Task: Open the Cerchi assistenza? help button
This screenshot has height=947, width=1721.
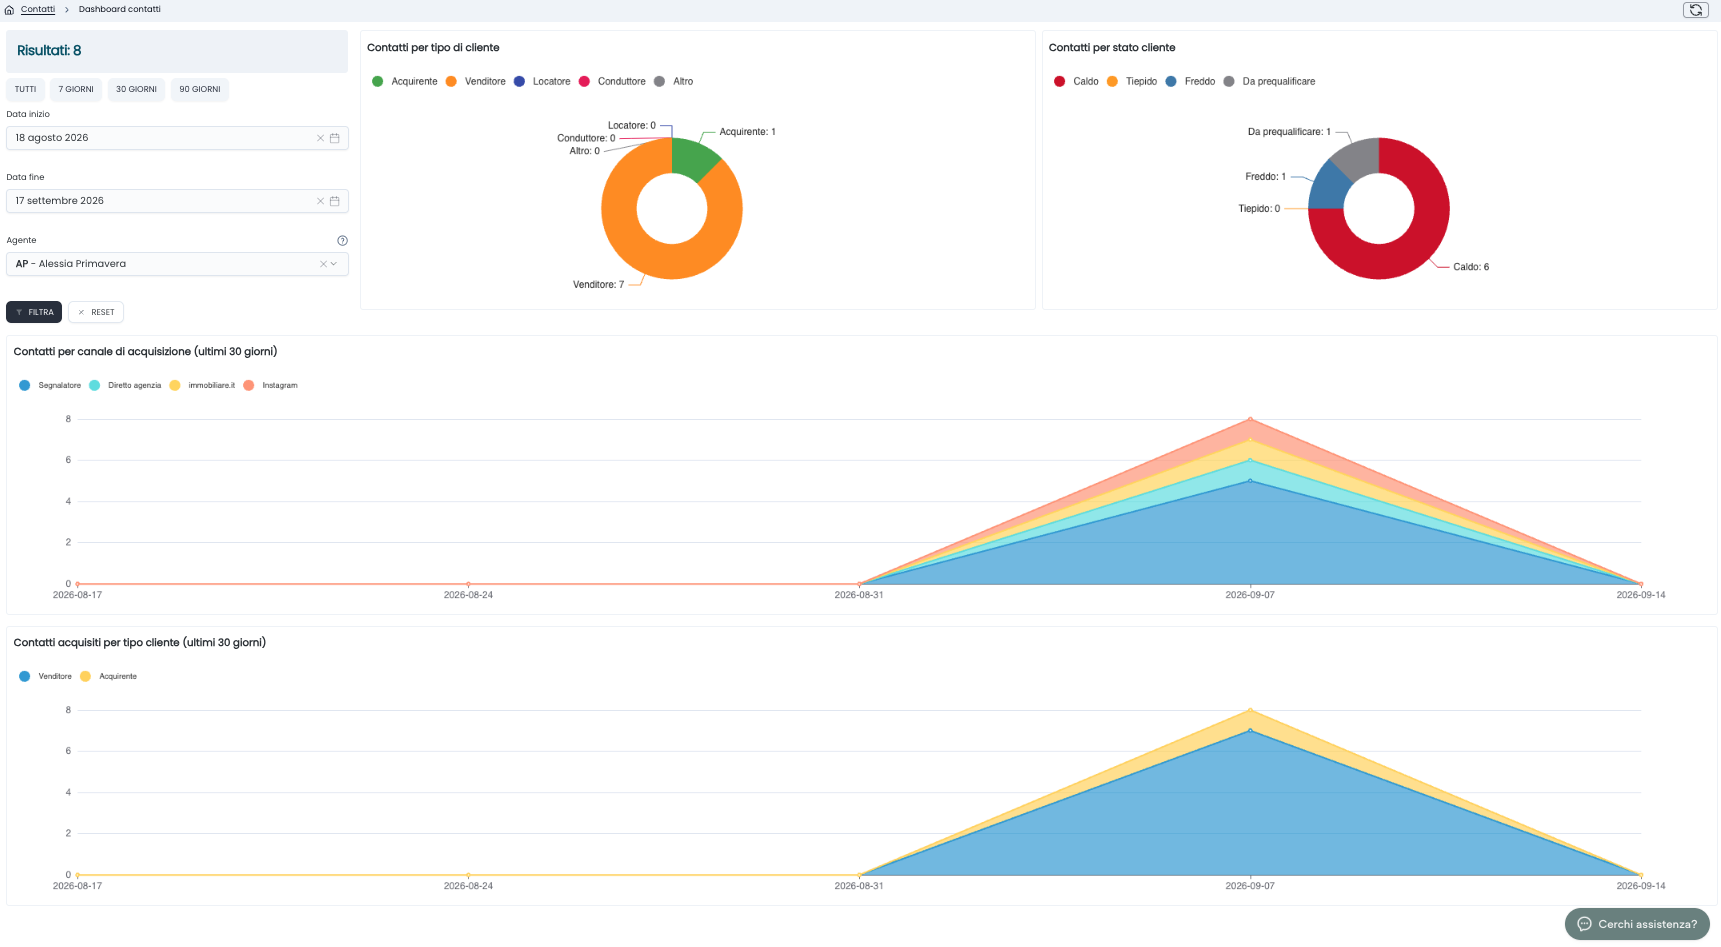Action: (1637, 924)
